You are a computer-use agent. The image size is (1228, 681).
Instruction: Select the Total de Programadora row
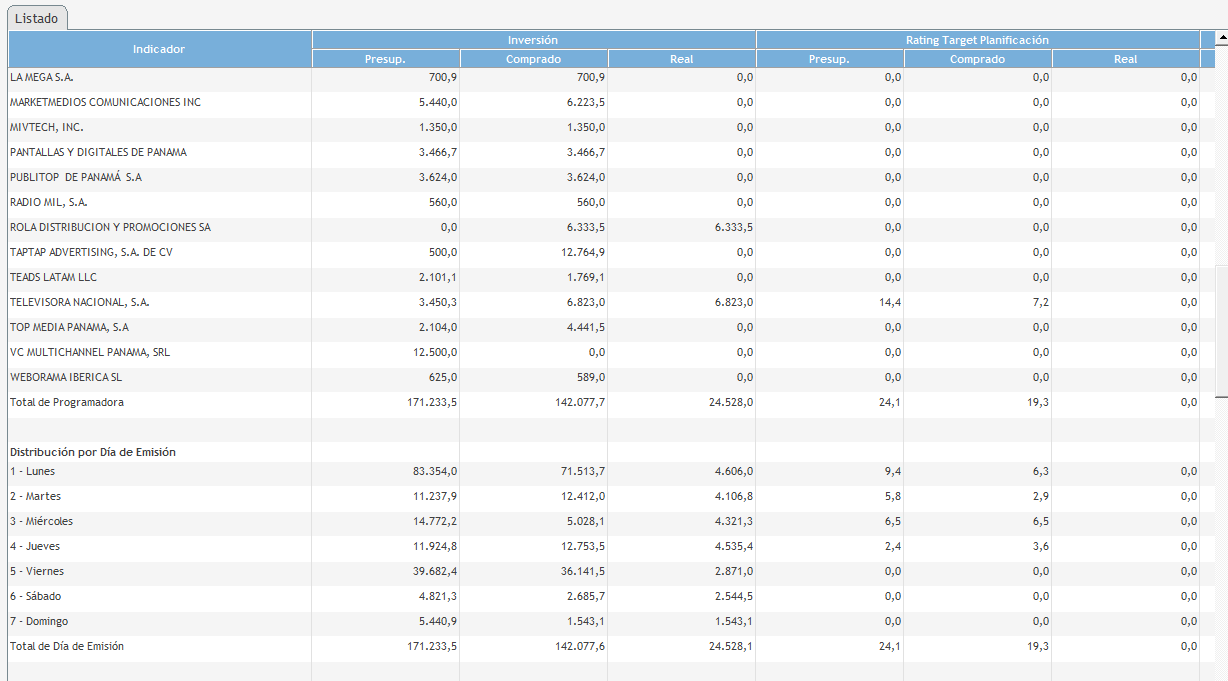tap(67, 402)
